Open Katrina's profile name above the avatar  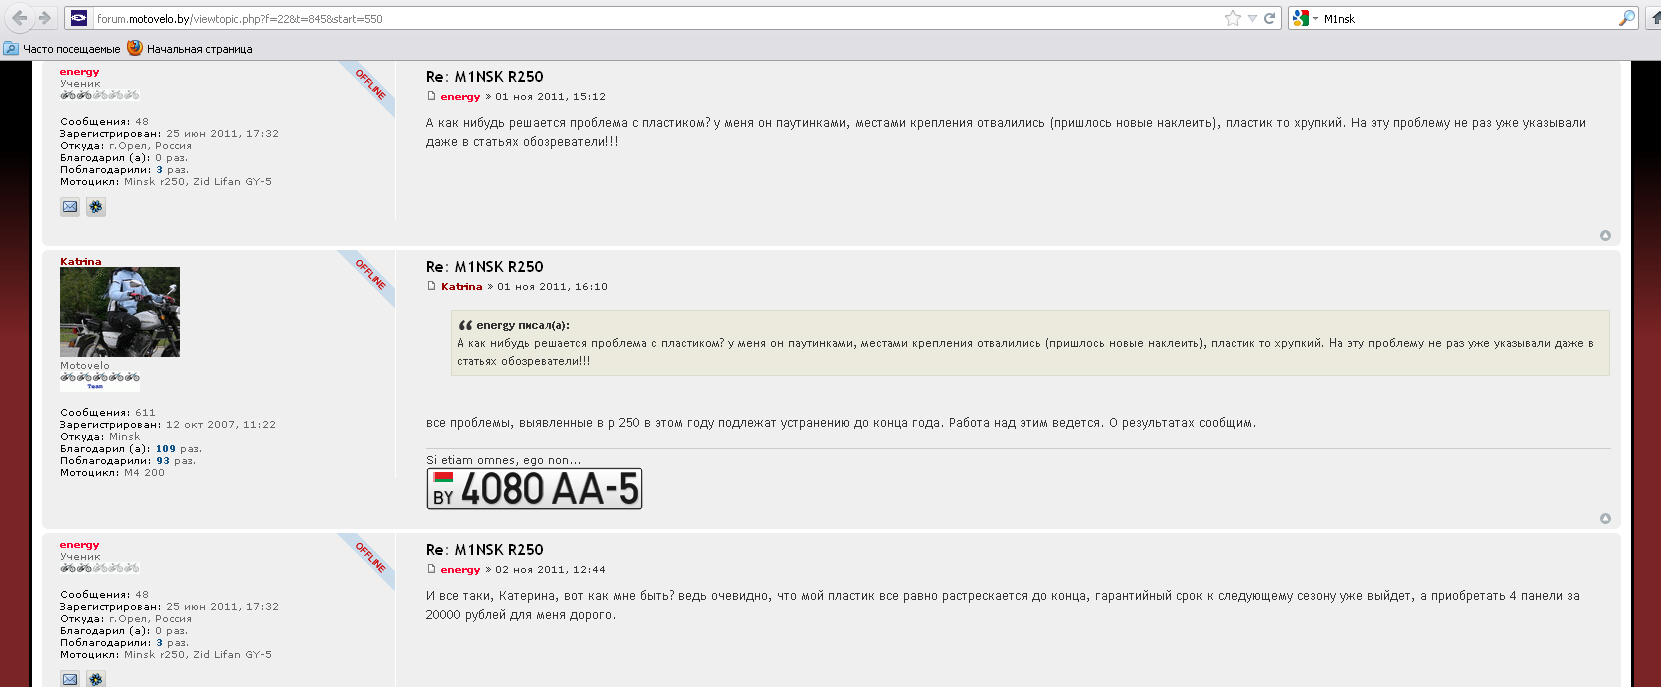tap(80, 262)
